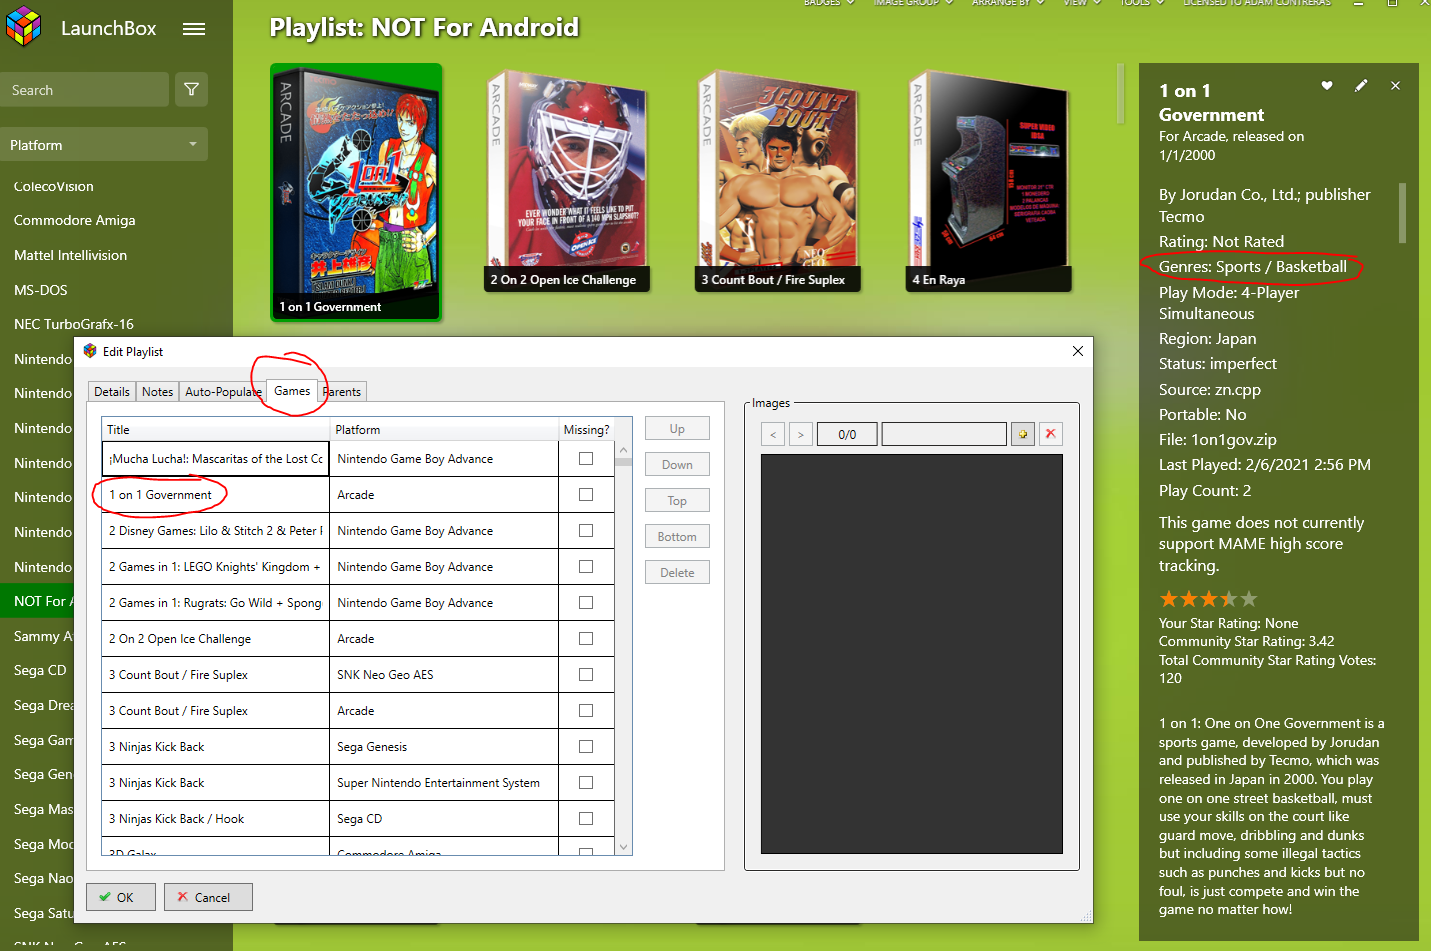
Task: Click the Search input field
Action: point(84,90)
